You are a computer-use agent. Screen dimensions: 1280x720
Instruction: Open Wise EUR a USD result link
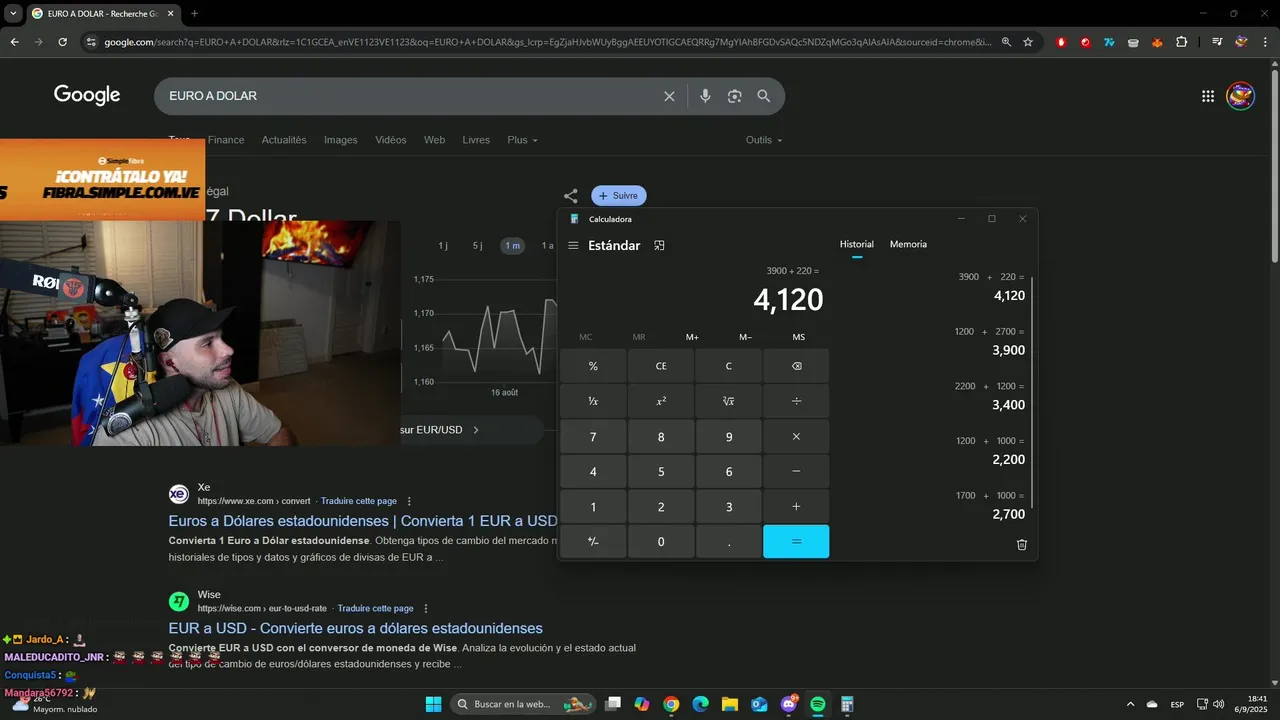pos(355,628)
